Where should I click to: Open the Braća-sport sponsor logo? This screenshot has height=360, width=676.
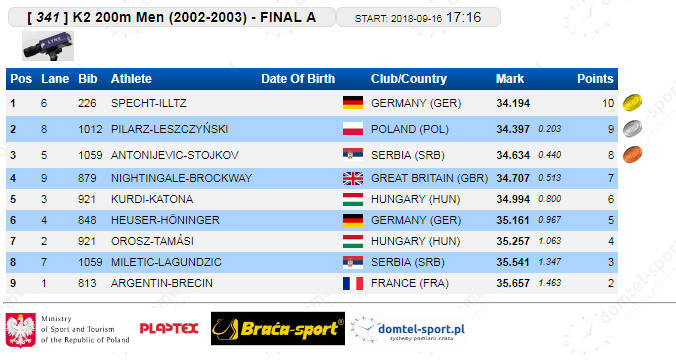tap(278, 329)
